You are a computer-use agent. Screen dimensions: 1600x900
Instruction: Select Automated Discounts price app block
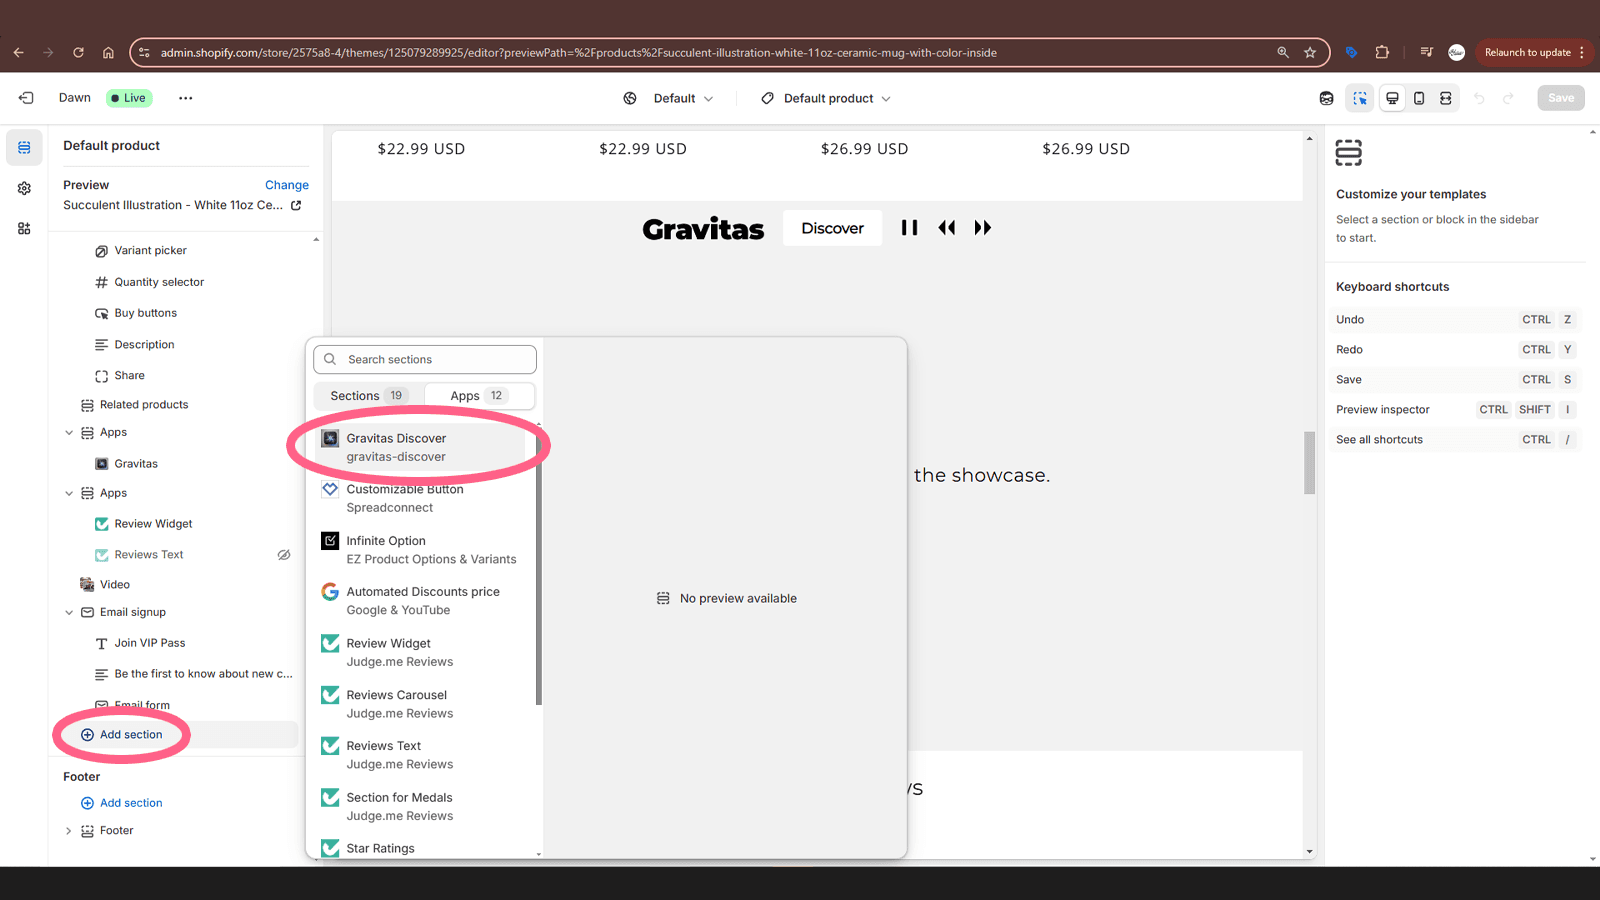420,601
